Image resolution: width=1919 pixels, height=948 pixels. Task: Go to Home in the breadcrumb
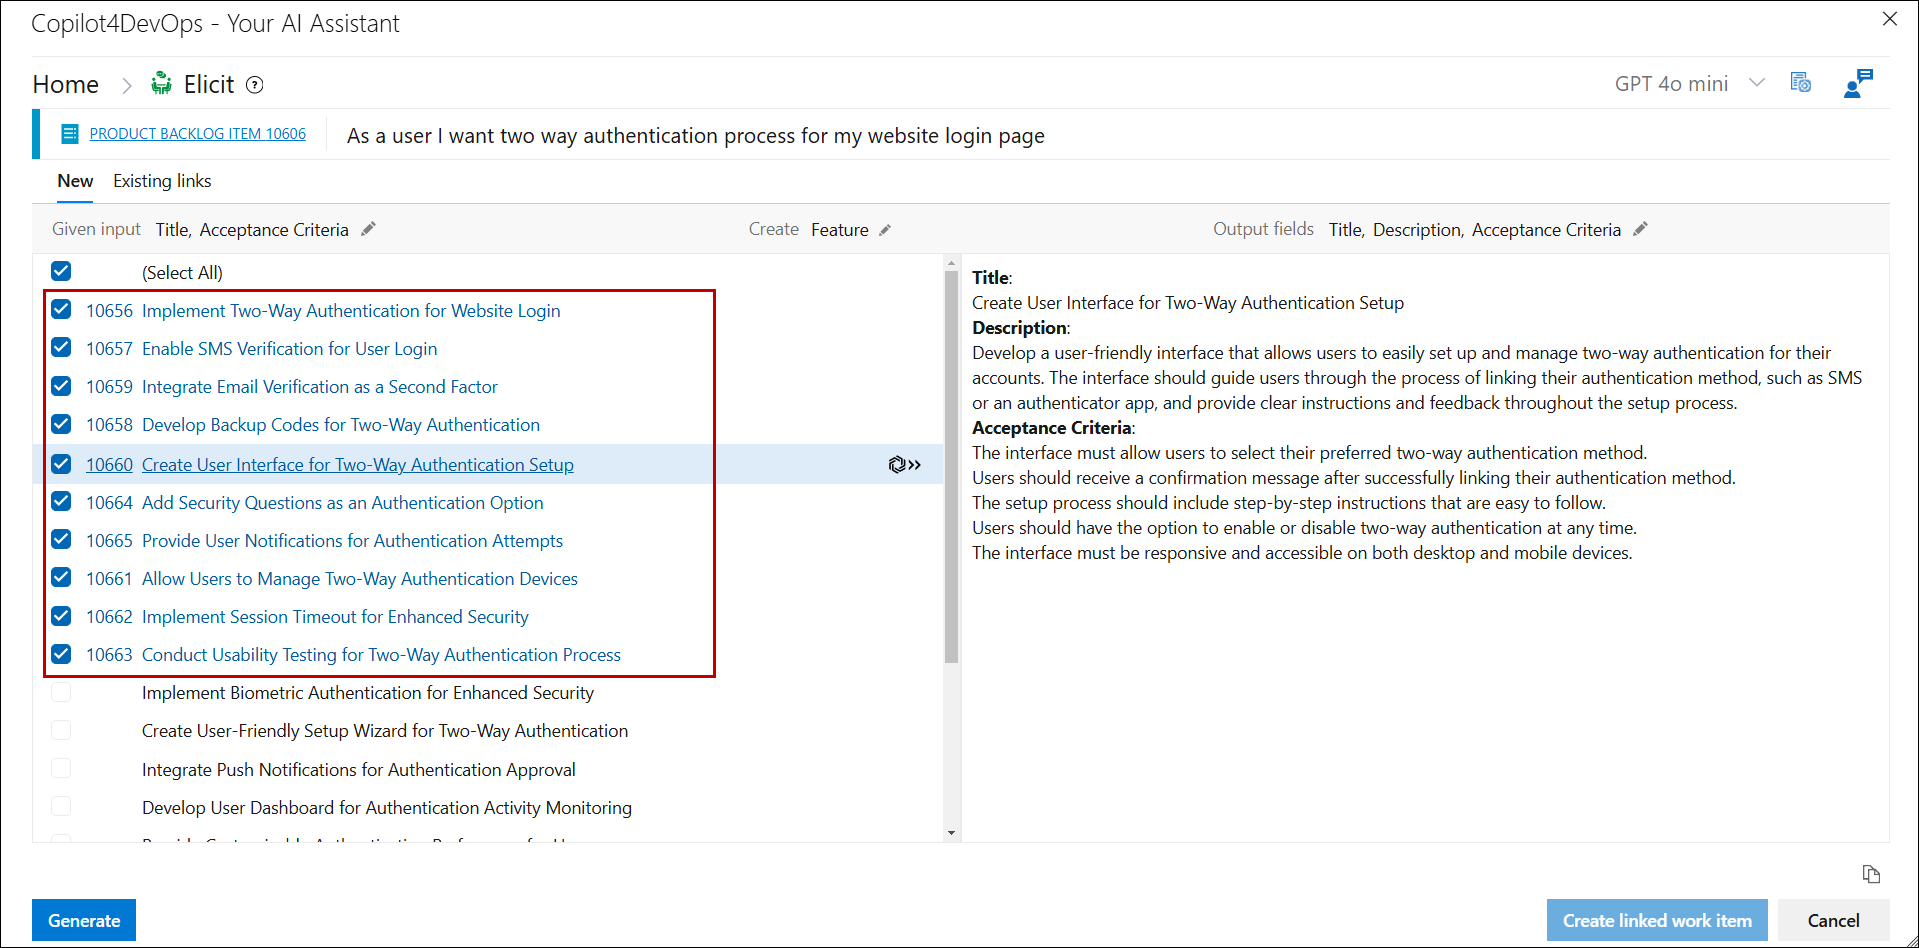pyautogui.click(x=66, y=85)
